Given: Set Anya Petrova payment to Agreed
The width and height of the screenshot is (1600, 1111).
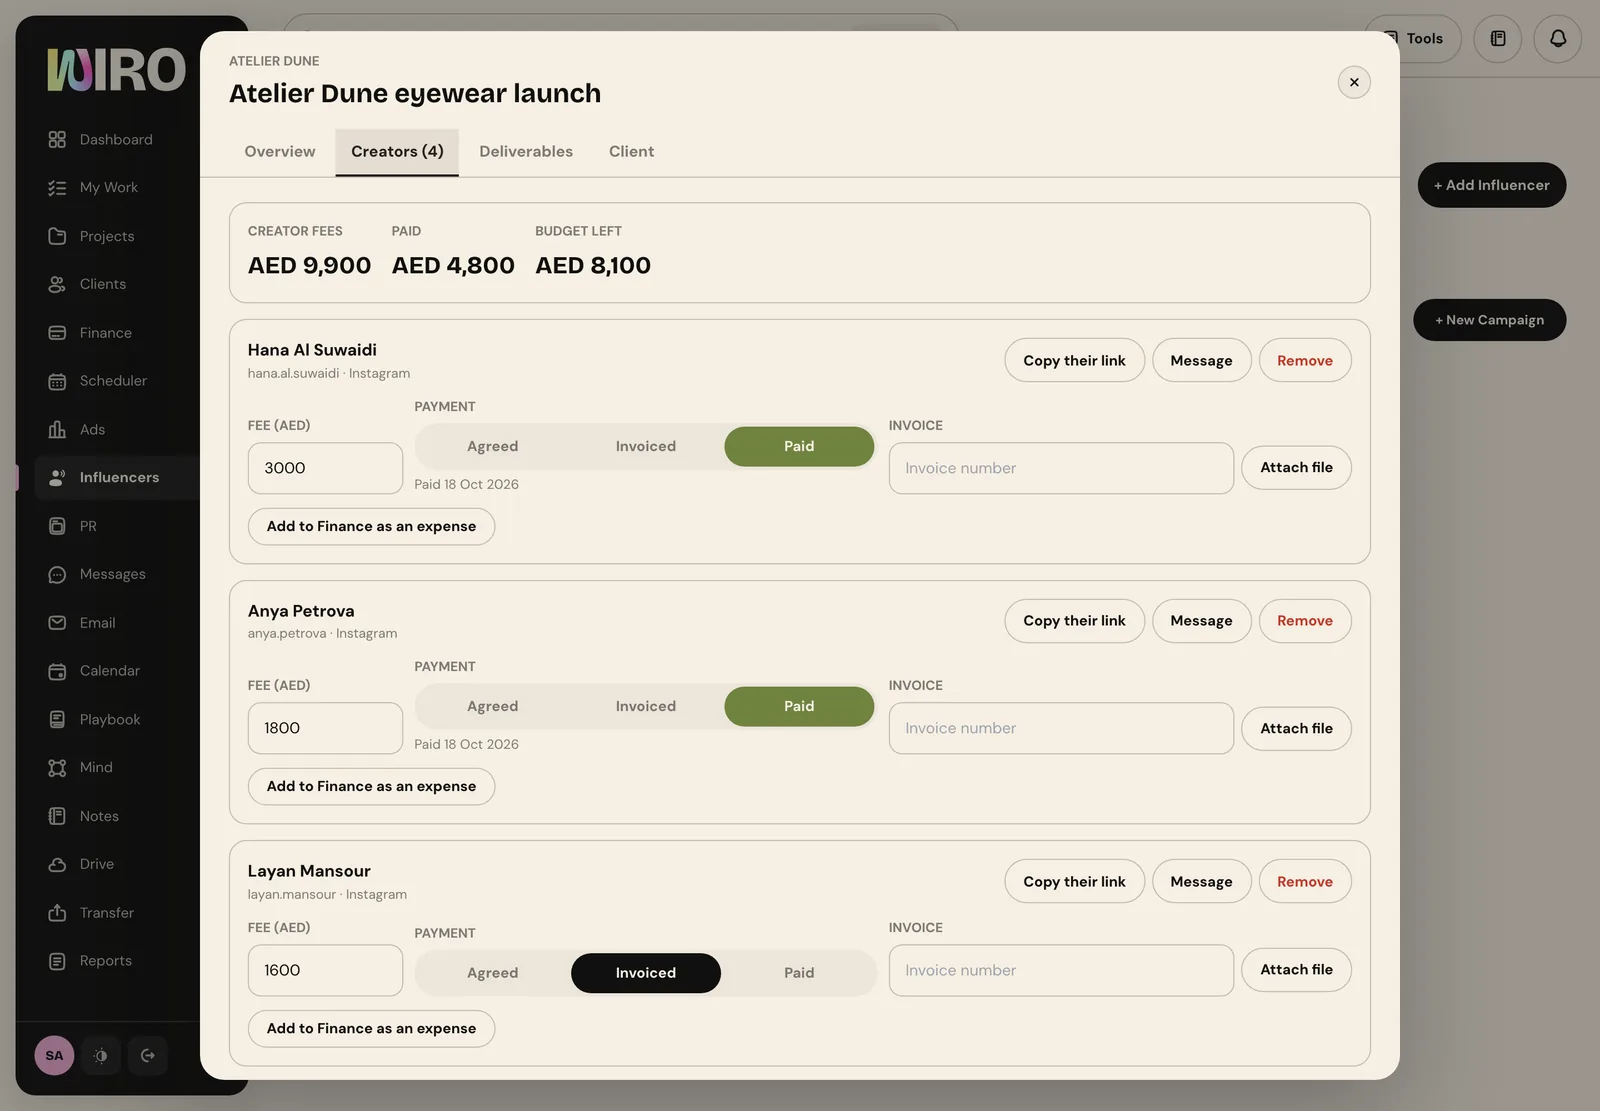Looking at the screenshot, I should (493, 706).
